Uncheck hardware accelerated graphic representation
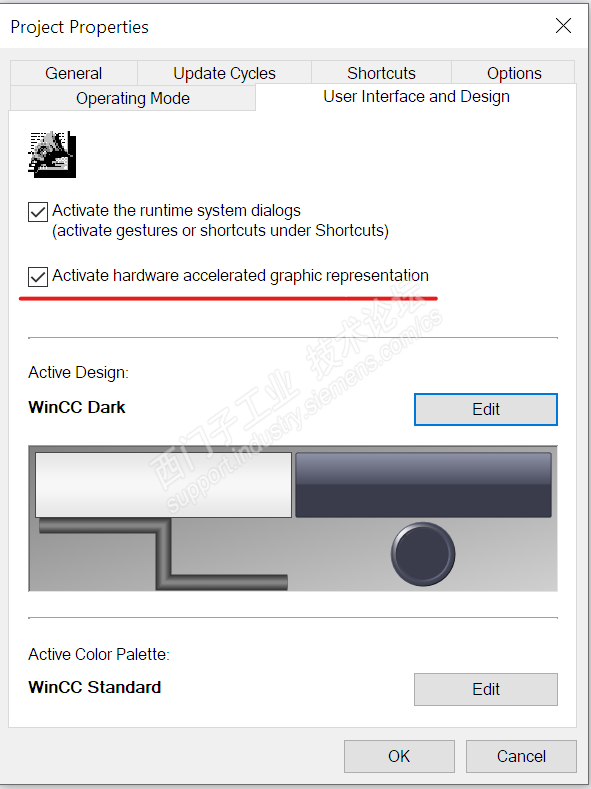The height and width of the screenshot is (789, 591). [x=38, y=277]
